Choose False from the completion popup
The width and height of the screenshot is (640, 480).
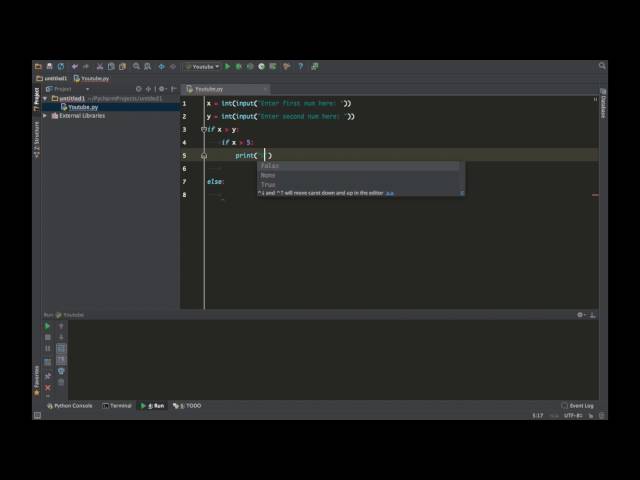[358, 166]
